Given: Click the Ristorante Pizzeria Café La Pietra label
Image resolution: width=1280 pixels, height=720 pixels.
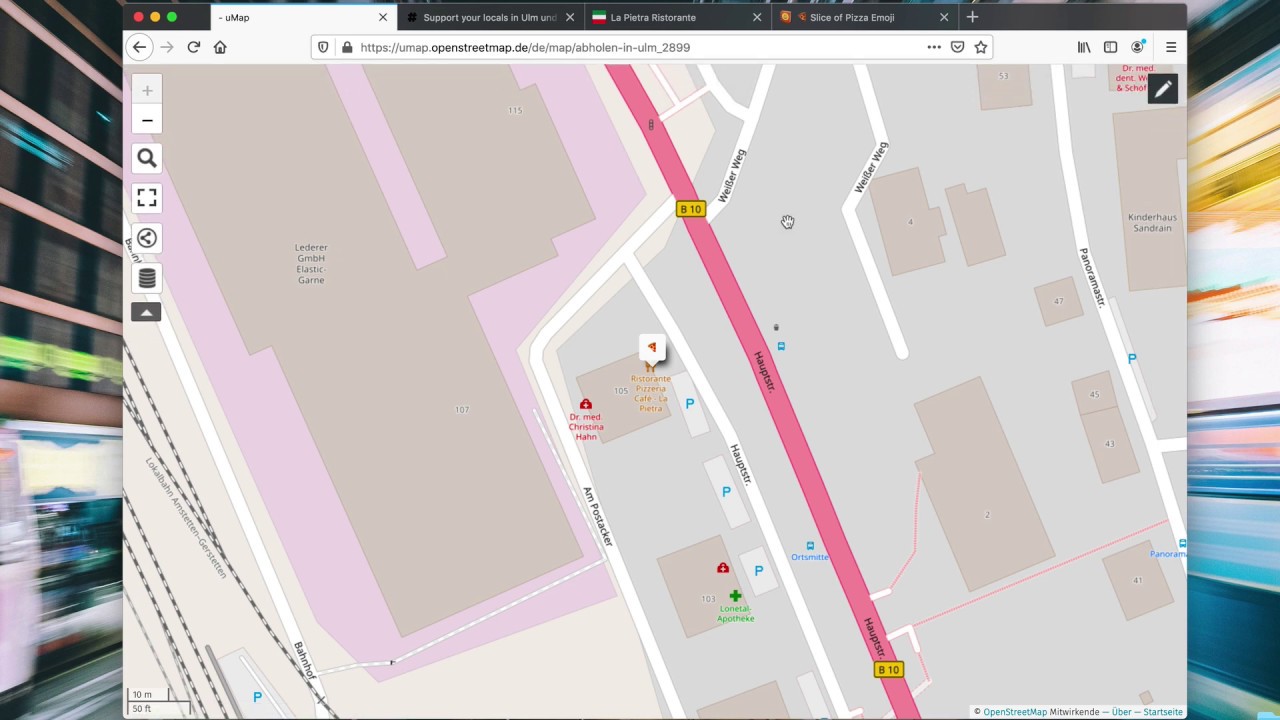Looking at the screenshot, I should pos(650,393).
